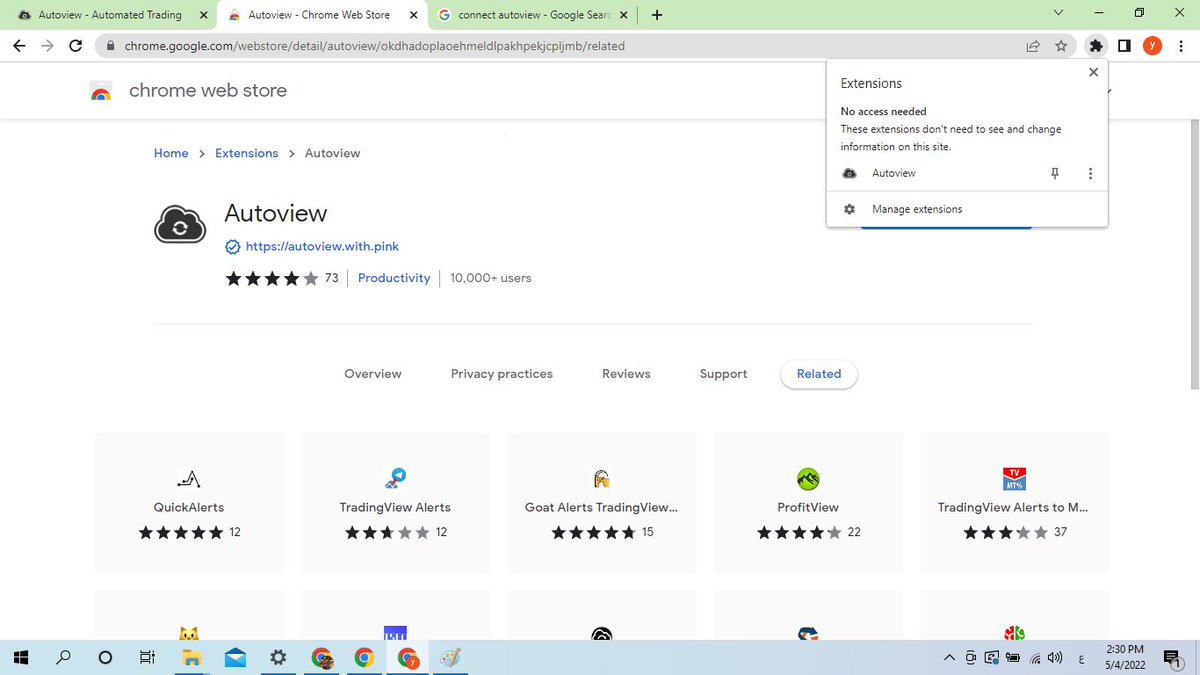Open Windows Settings from the taskbar
The width and height of the screenshot is (1200, 675).
[278, 658]
